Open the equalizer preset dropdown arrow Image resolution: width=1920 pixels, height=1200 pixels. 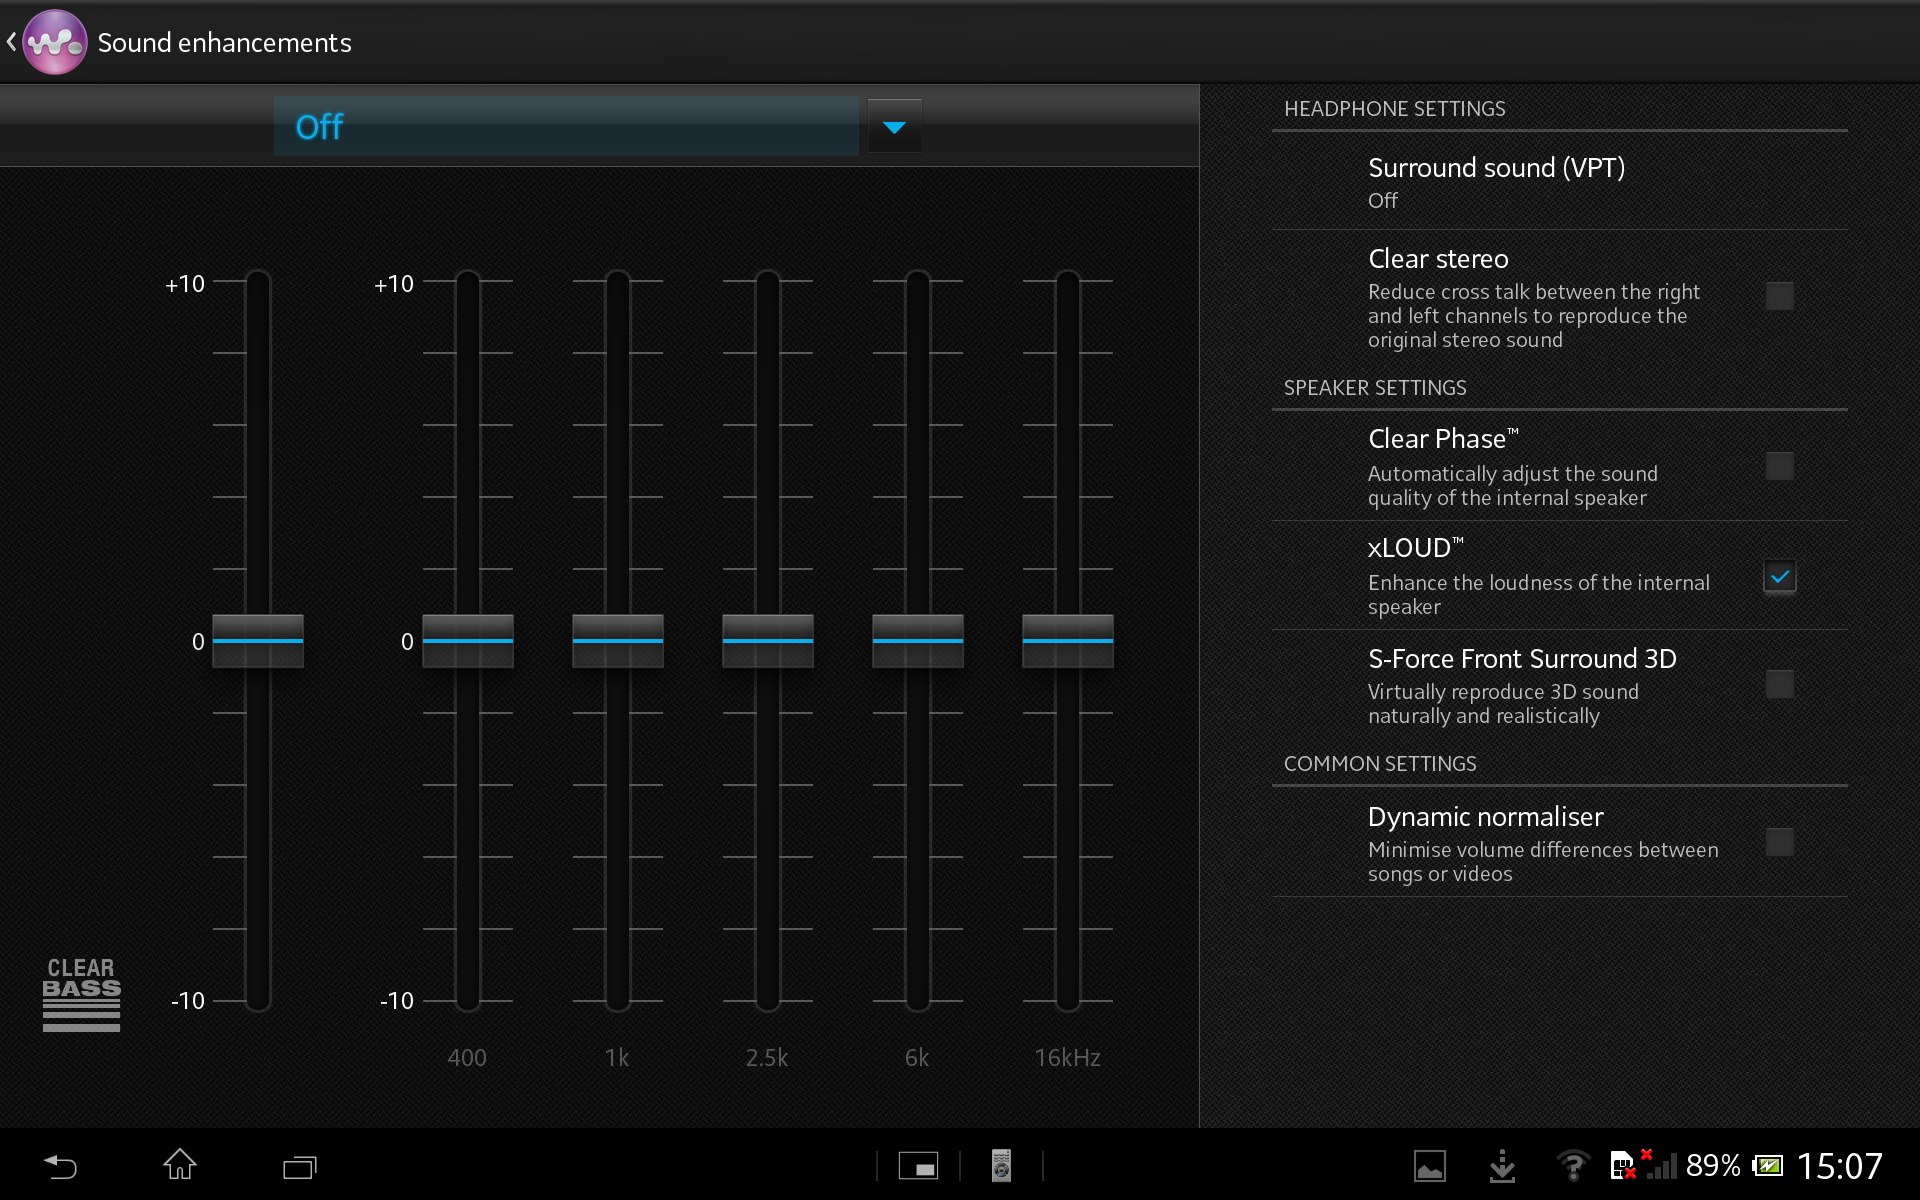(893, 126)
